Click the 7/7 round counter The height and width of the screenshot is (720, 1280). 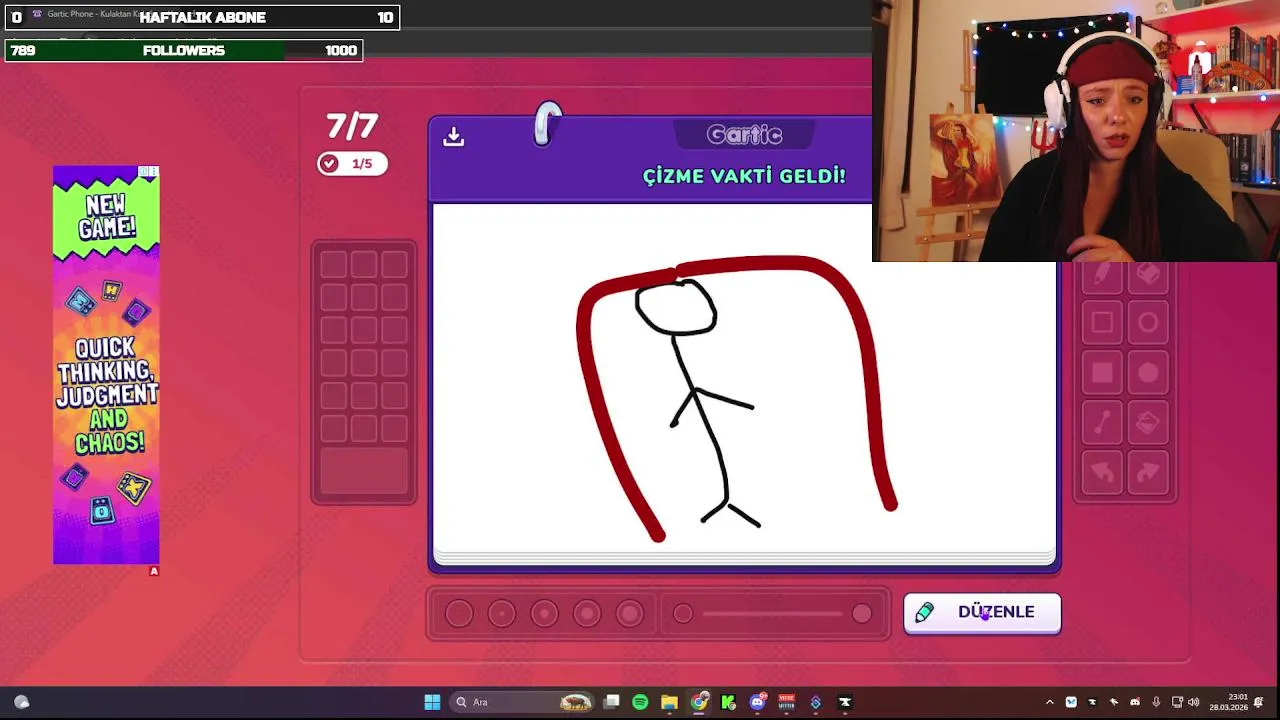[x=352, y=126]
